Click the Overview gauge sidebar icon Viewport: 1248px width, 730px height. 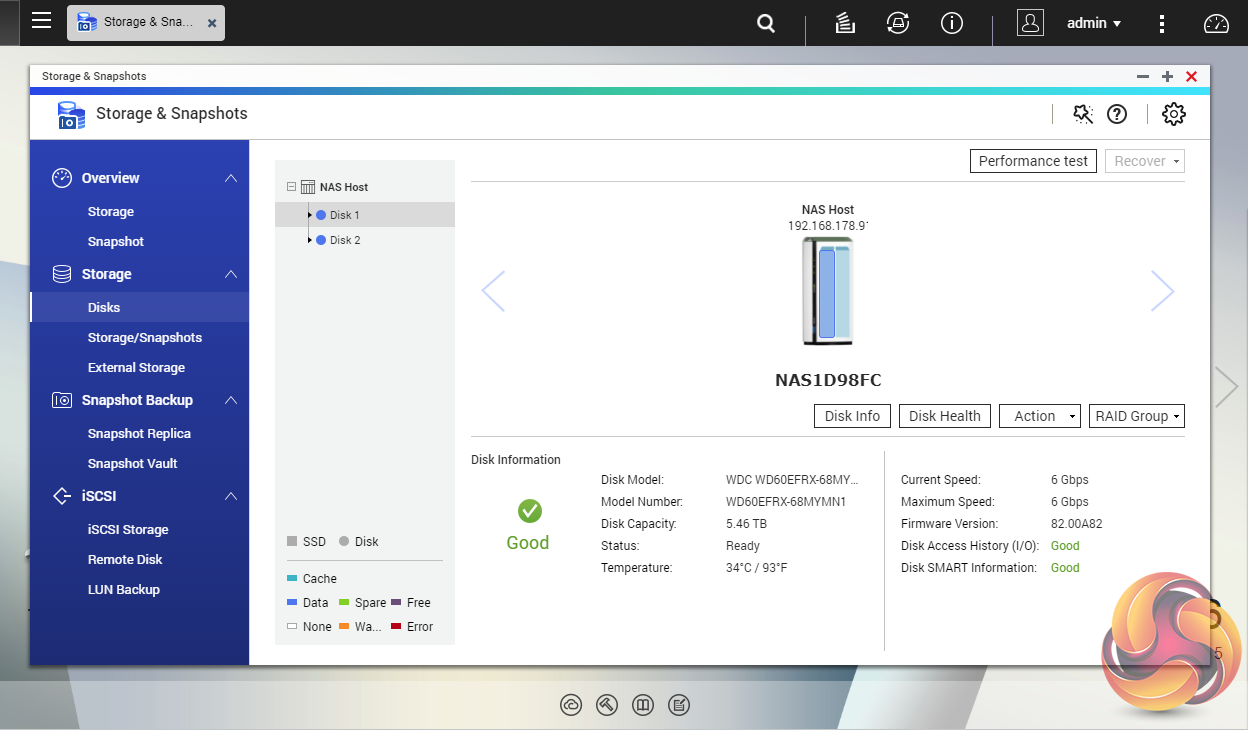pos(62,178)
